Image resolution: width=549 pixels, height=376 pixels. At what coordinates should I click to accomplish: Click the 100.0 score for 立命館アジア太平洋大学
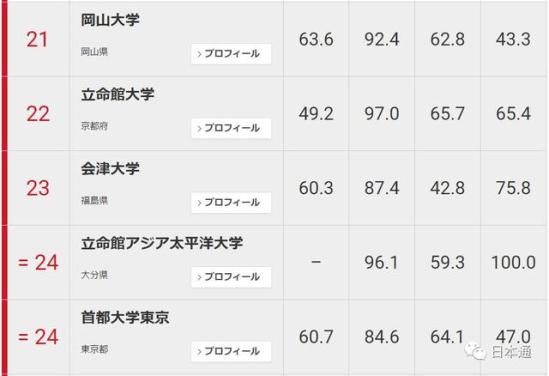tap(513, 263)
